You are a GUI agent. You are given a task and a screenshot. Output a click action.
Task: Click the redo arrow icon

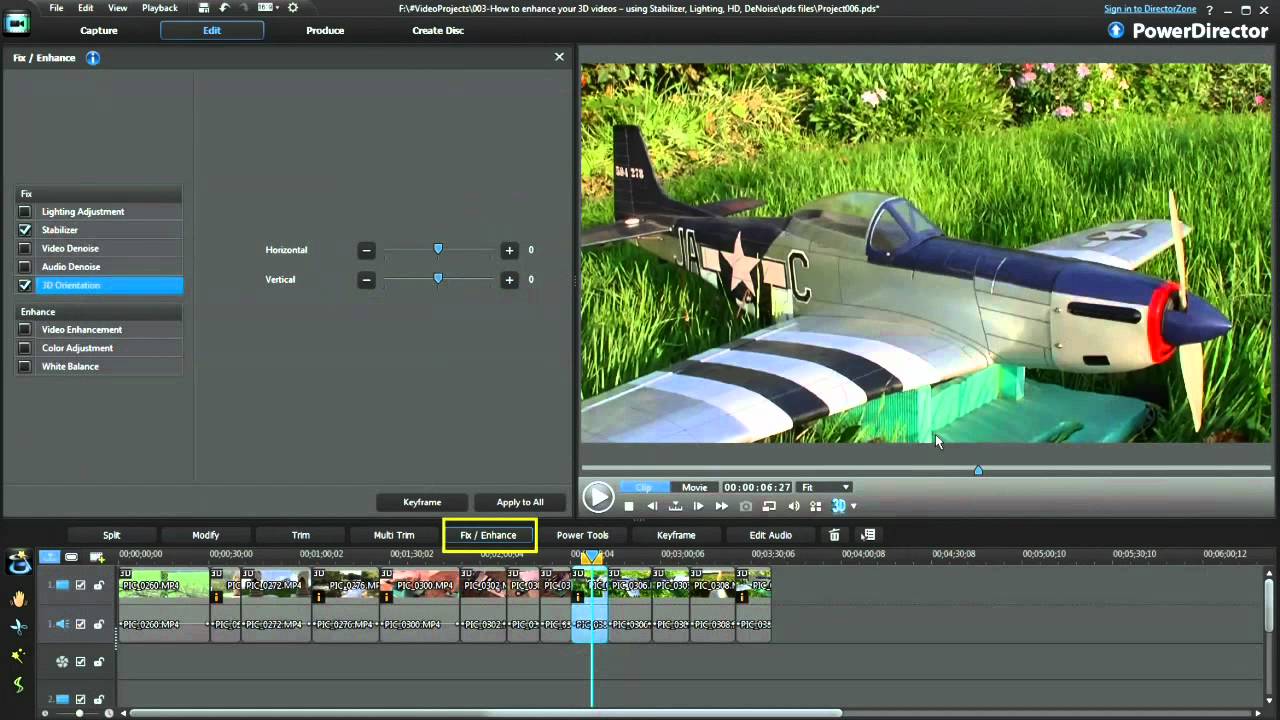244,8
